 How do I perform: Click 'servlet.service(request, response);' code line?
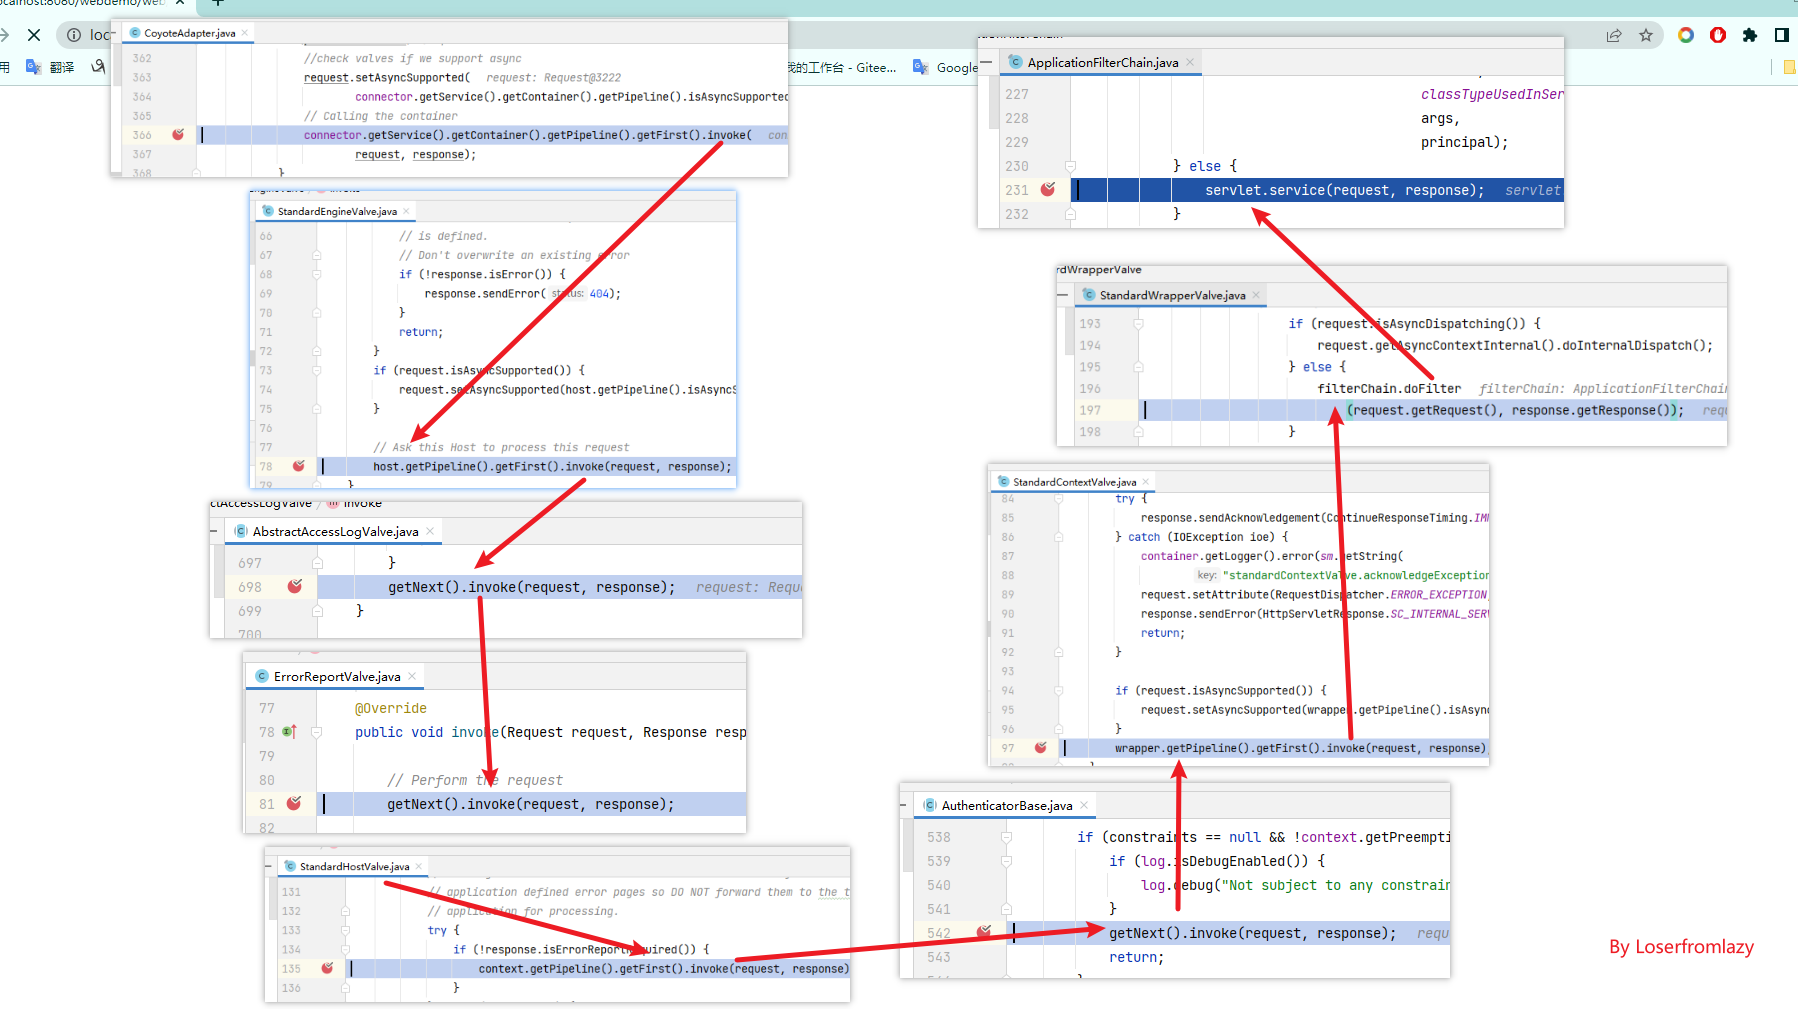[1344, 190]
